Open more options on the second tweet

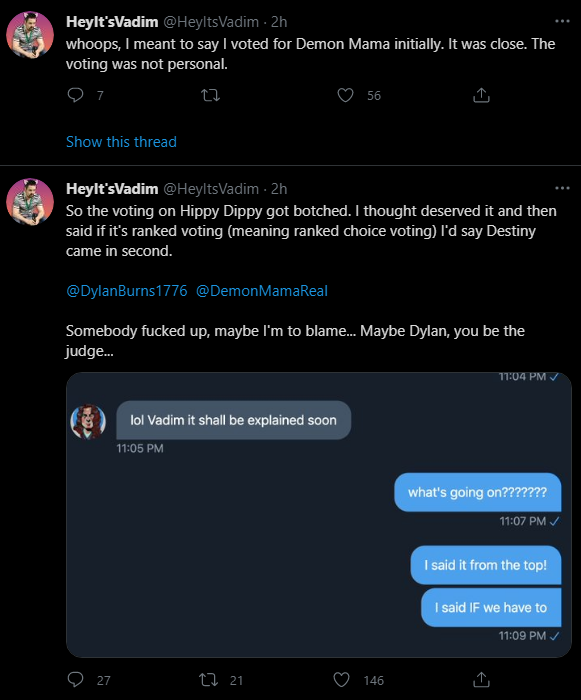(562, 188)
